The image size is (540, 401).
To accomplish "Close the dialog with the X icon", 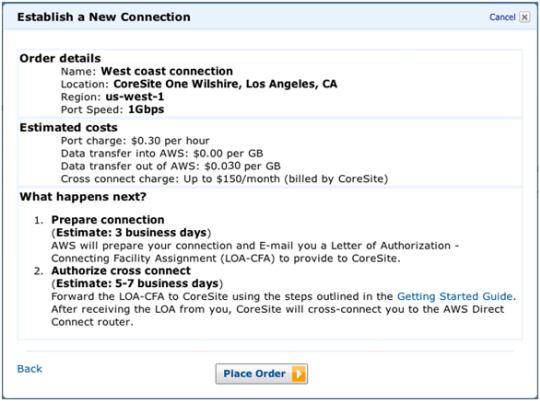I will (525, 17).
